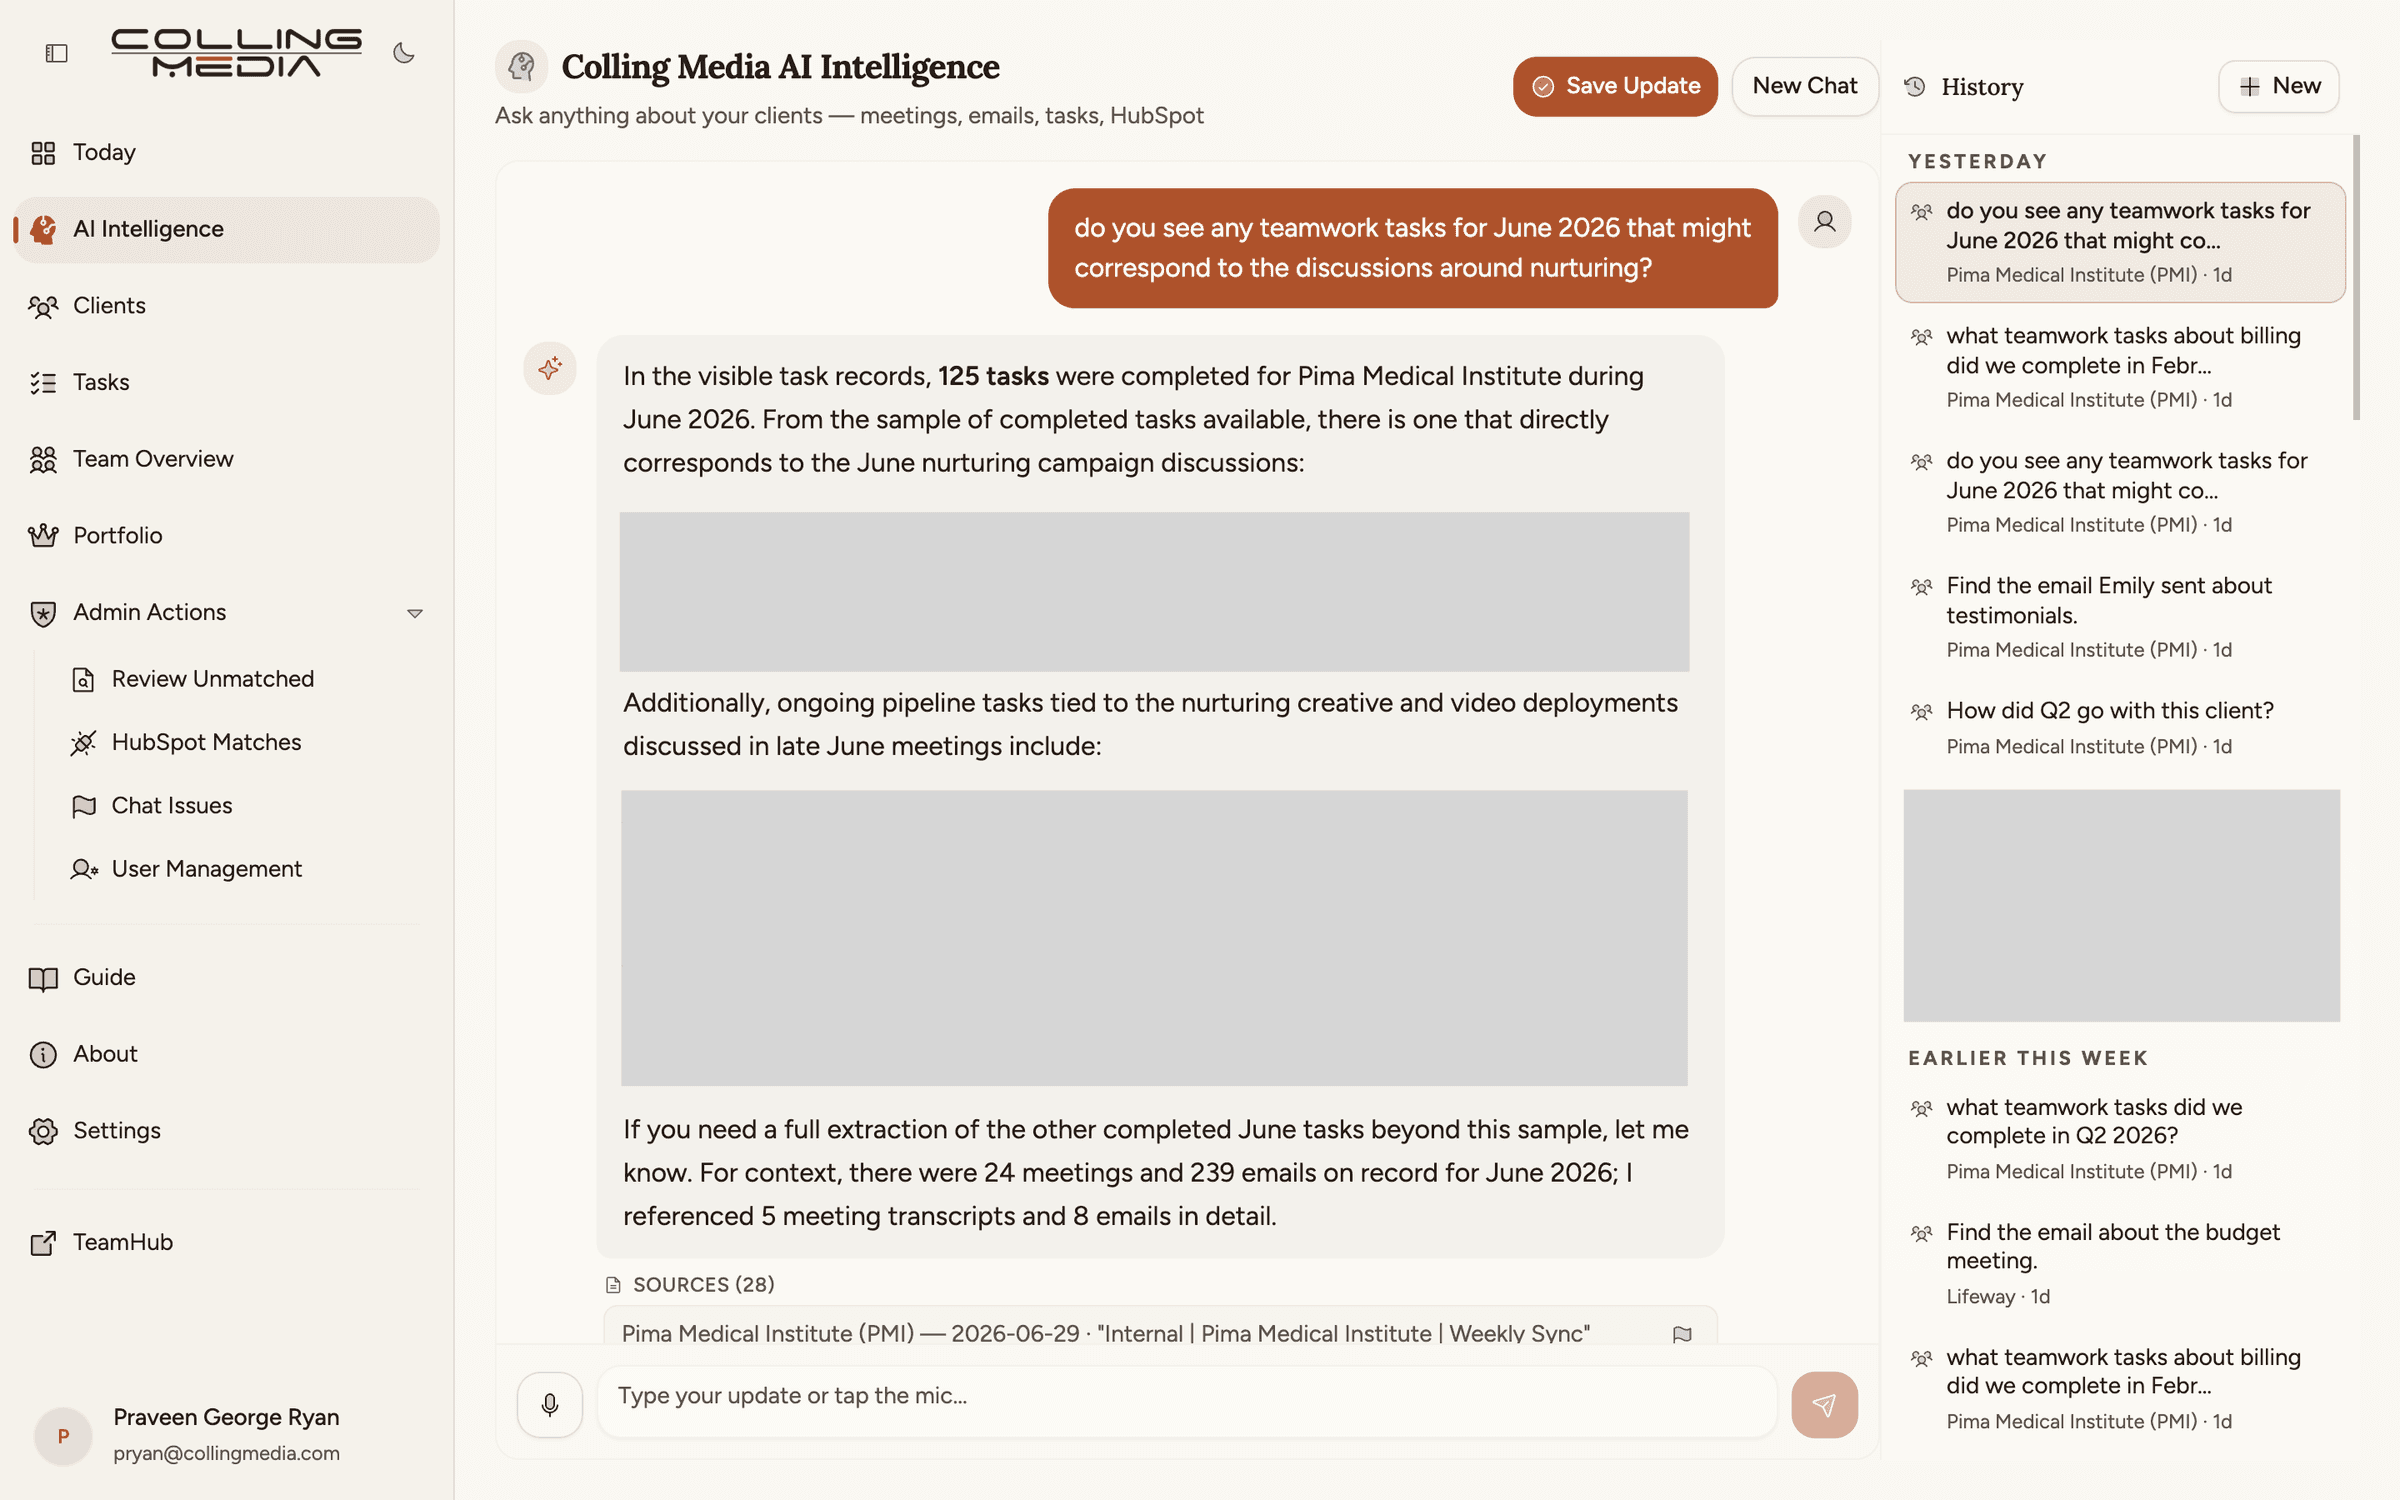
Task: Click the Colling Media logo
Action: click(x=236, y=53)
